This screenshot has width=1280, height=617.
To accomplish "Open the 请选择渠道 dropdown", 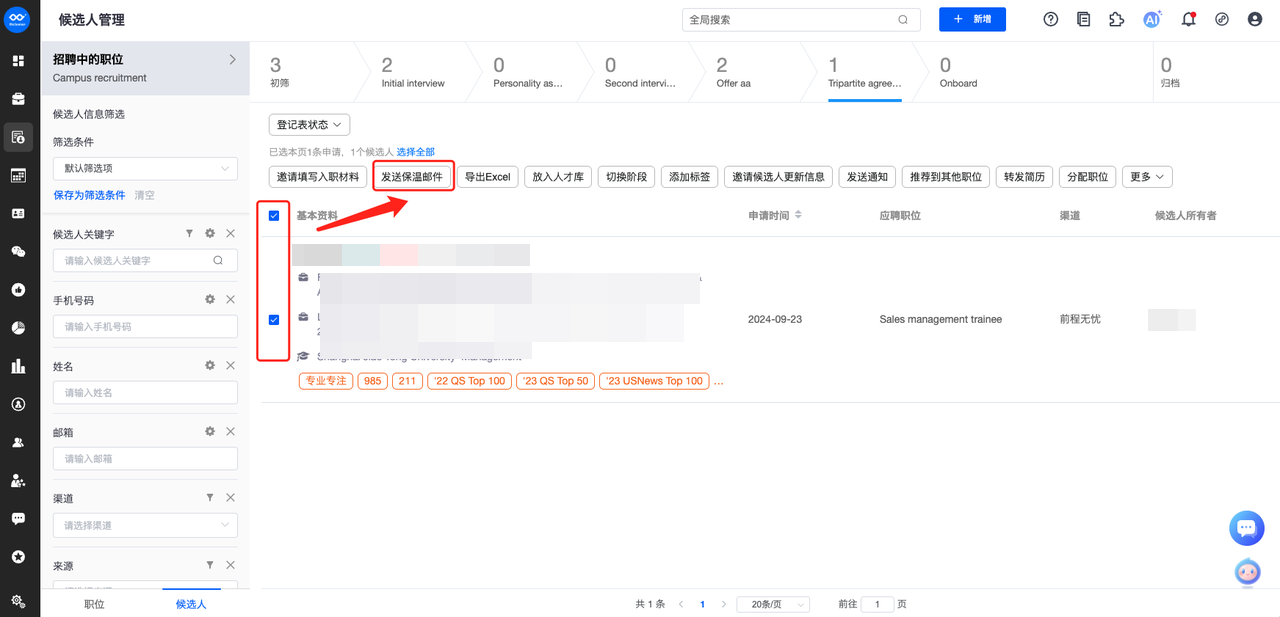I will tap(145, 525).
